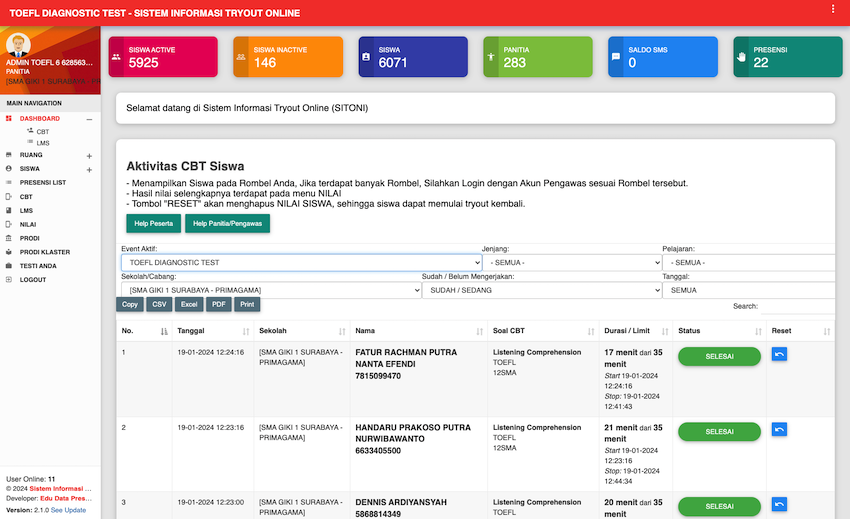This screenshot has height=519, width=850.
Task: Select Logout from main navigation
Action: (x=33, y=280)
